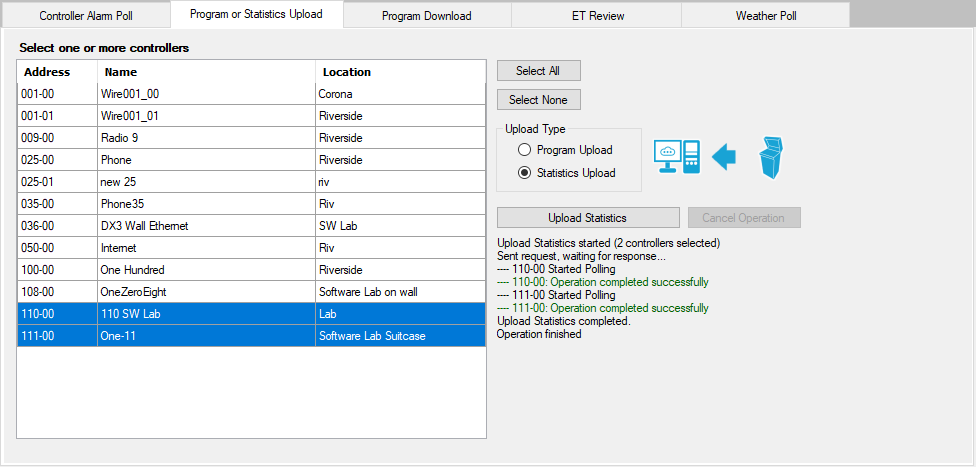This screenshot has height=467, width=976.
Task: Click address cell 111-00
Action: click(57, 336)
